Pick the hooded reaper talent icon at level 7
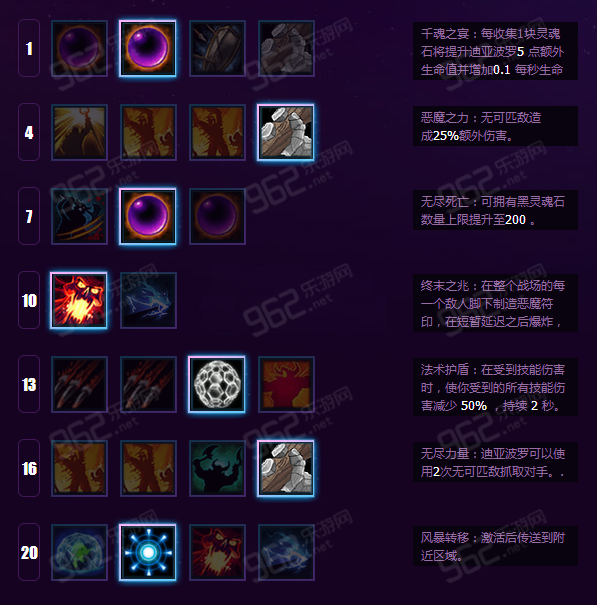The width and height of the screenshot is (597, 605). (79, 216)
